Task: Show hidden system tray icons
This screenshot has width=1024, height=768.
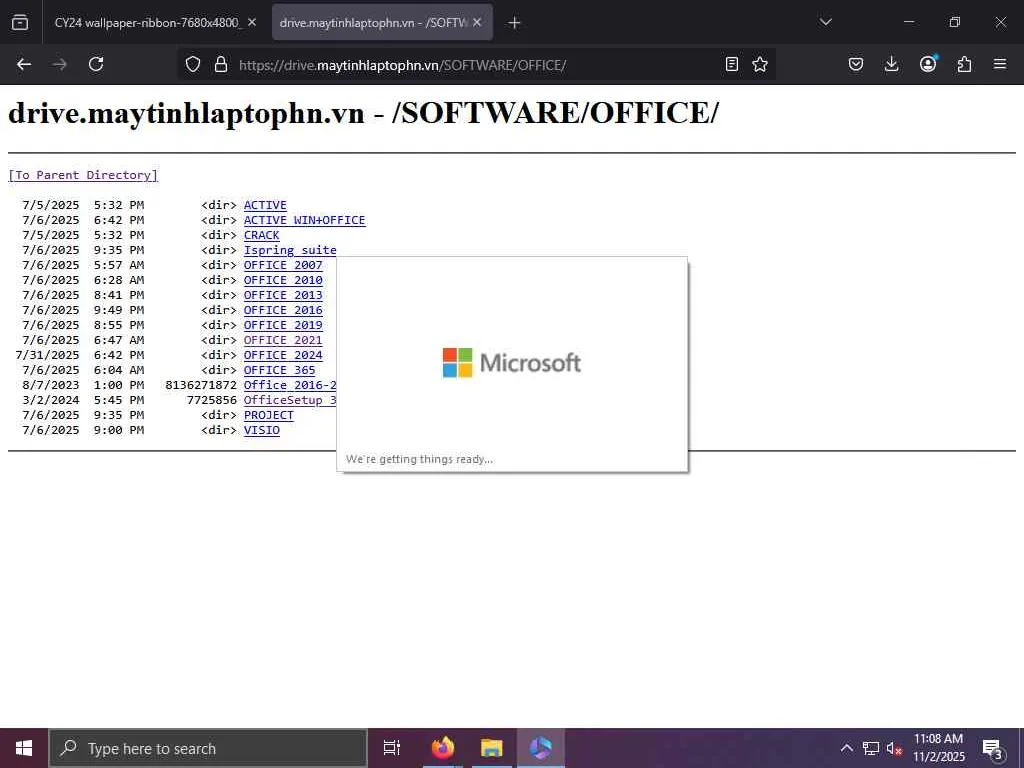Action: pyautogui.click(x=846, y=748)
